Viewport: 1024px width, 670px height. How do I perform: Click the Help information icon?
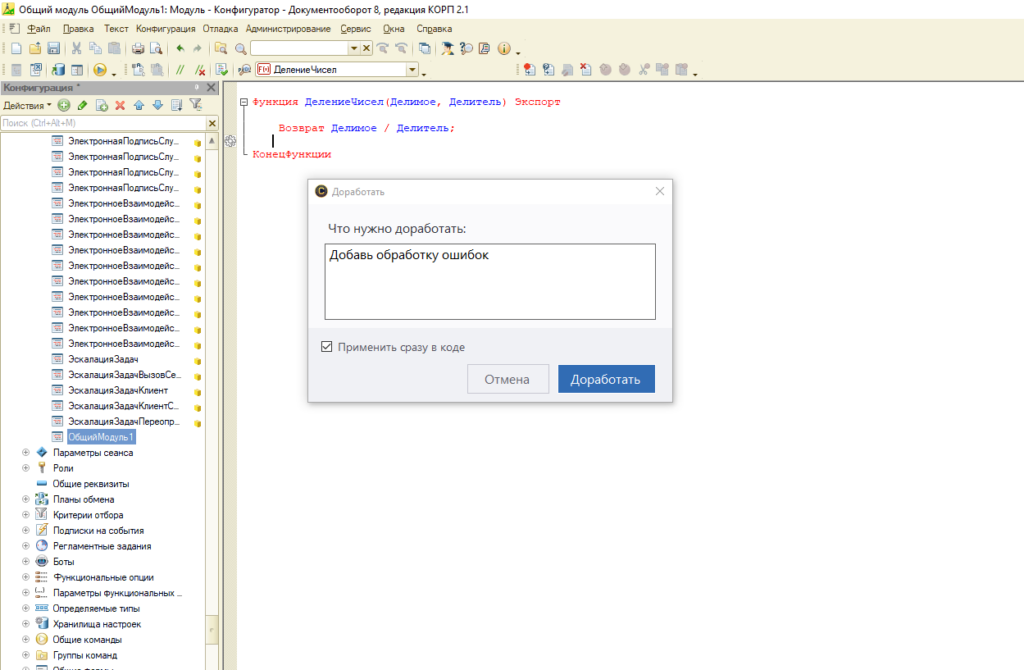pyautogui.click(x=504, y=48)
